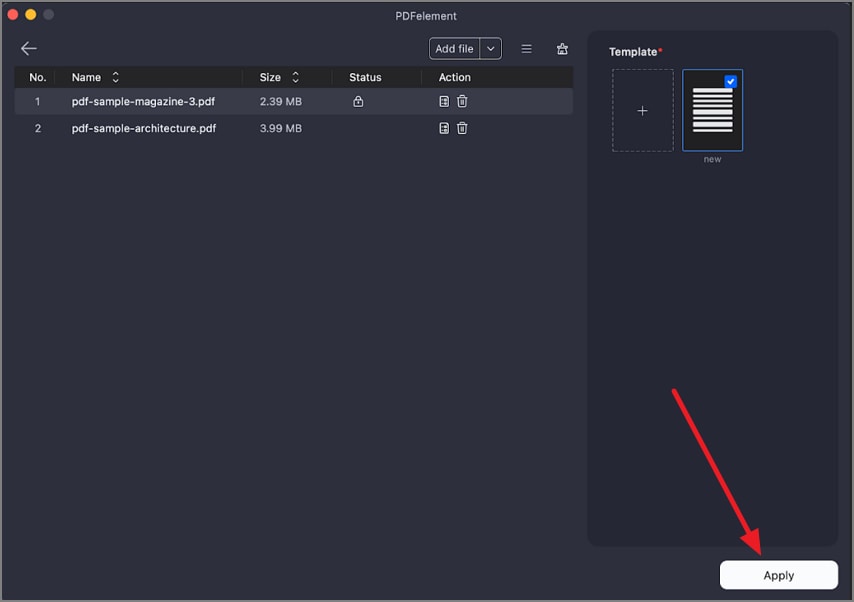Click the Status column header
Screen dimensions: 854x602
[x=365, y=77]
